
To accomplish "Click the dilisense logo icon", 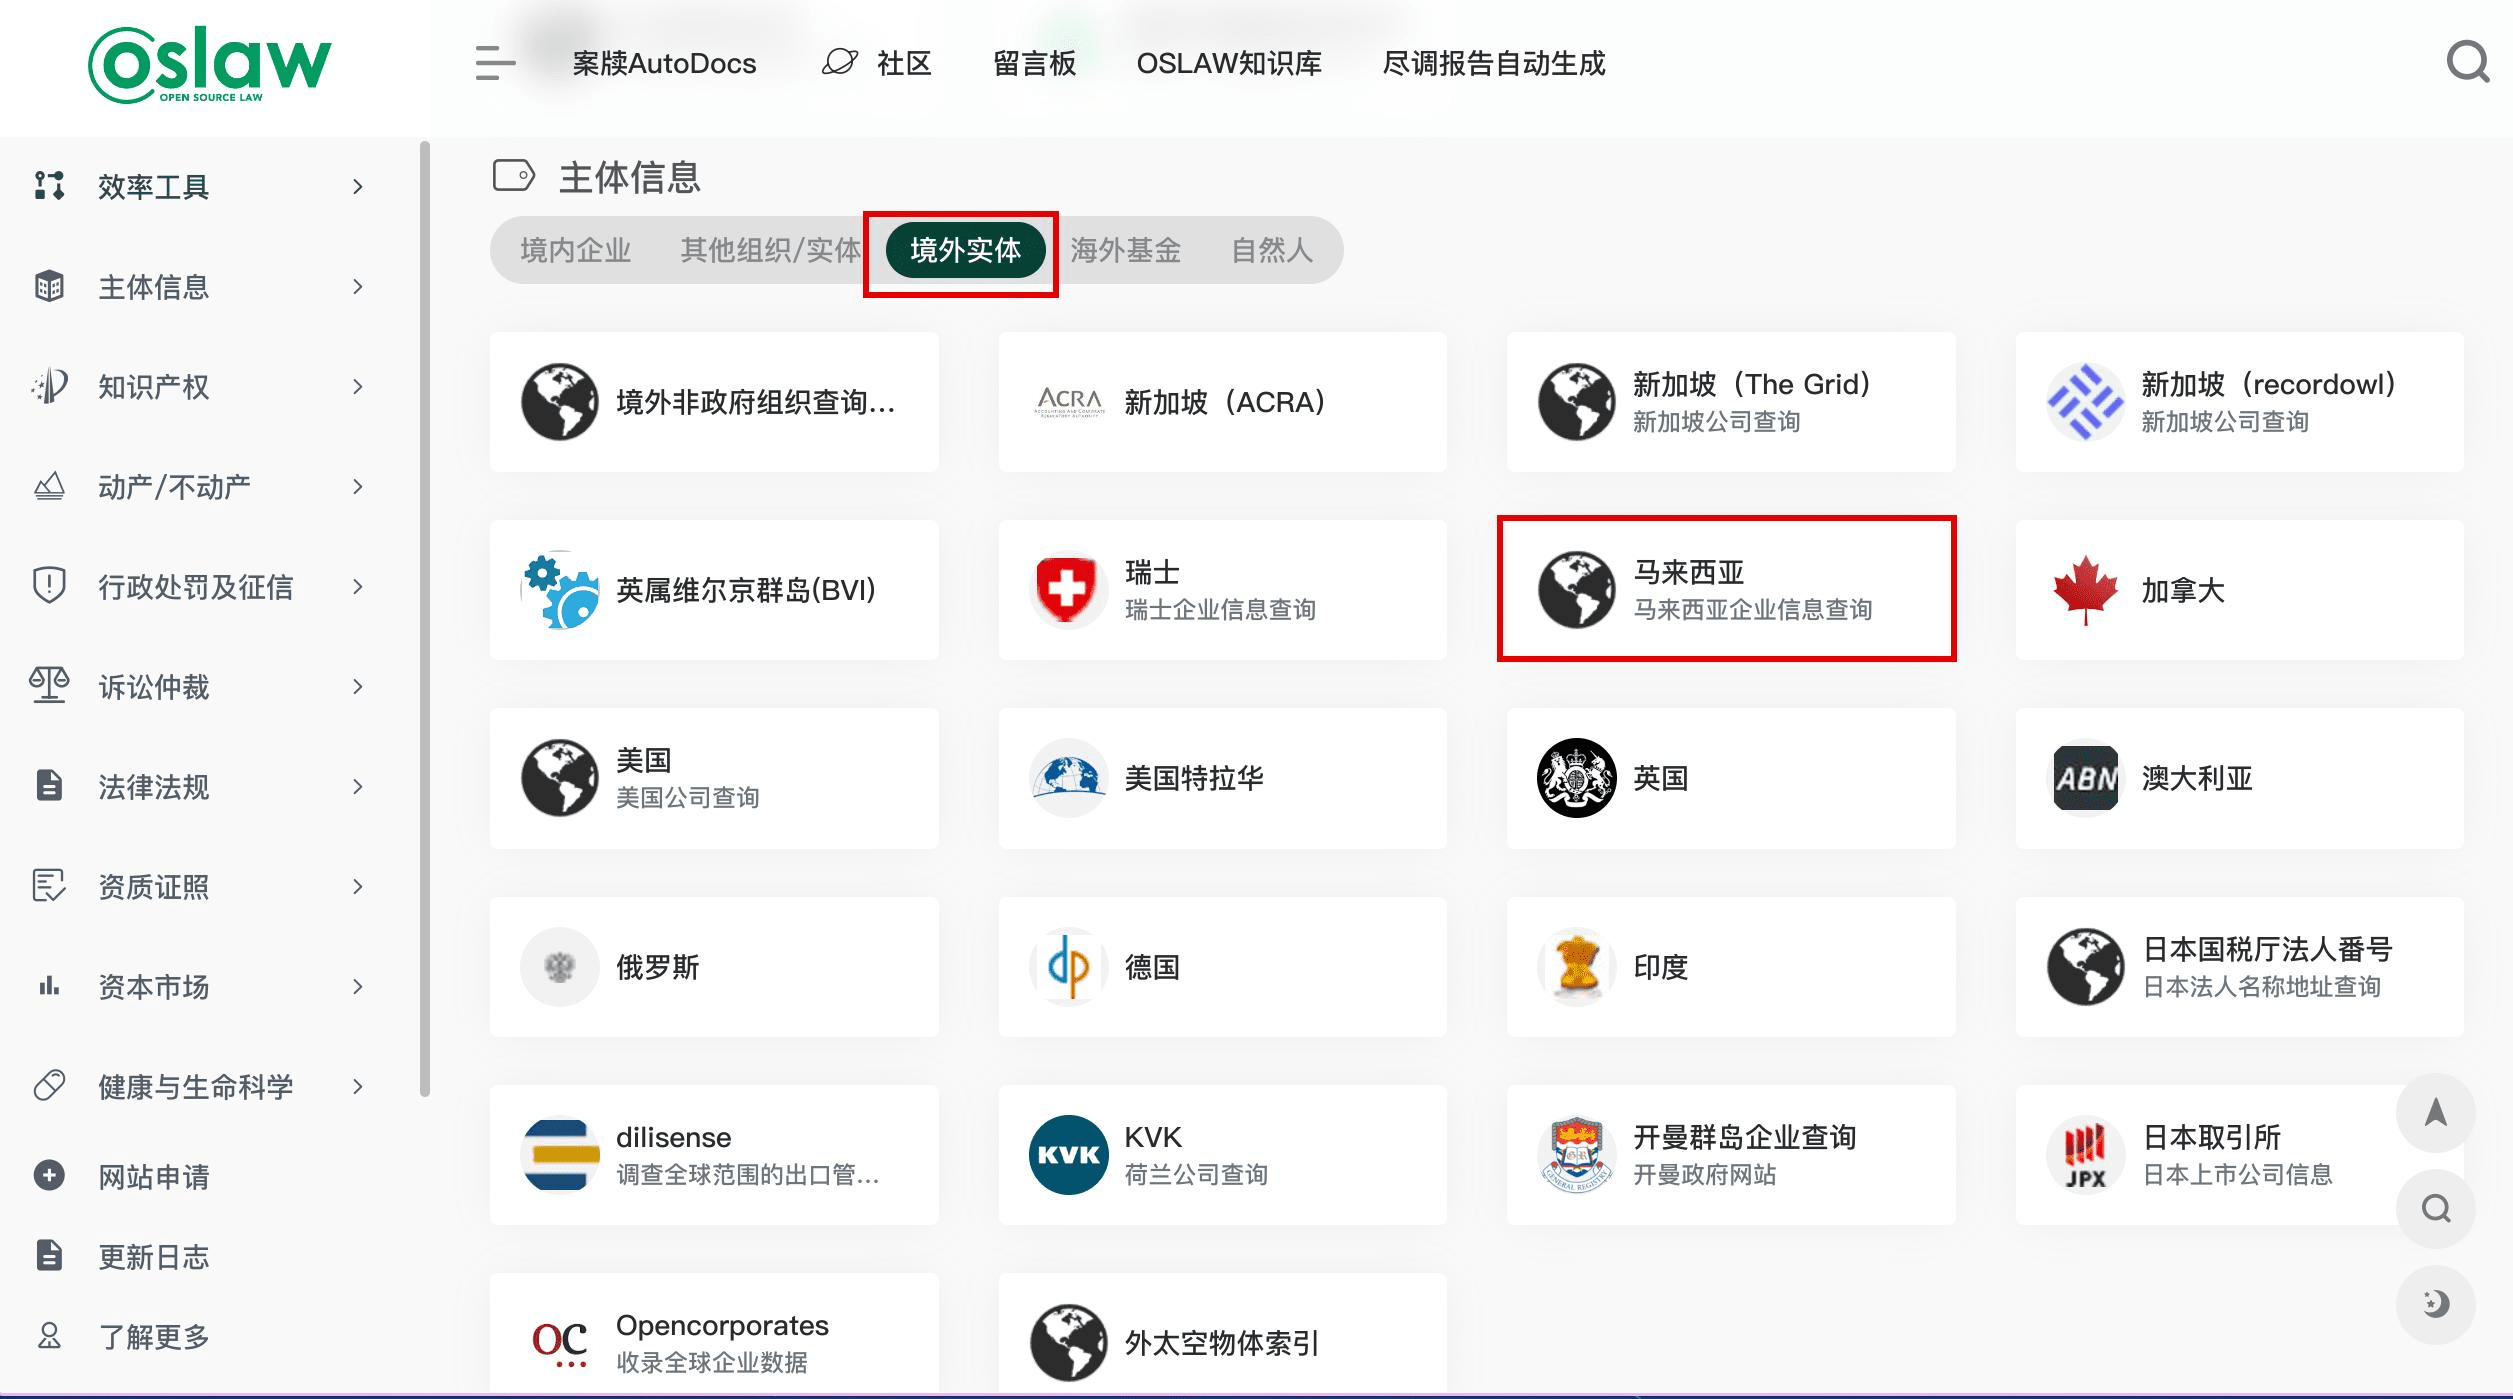I will pyautogui.click(x=560, y=1155).
